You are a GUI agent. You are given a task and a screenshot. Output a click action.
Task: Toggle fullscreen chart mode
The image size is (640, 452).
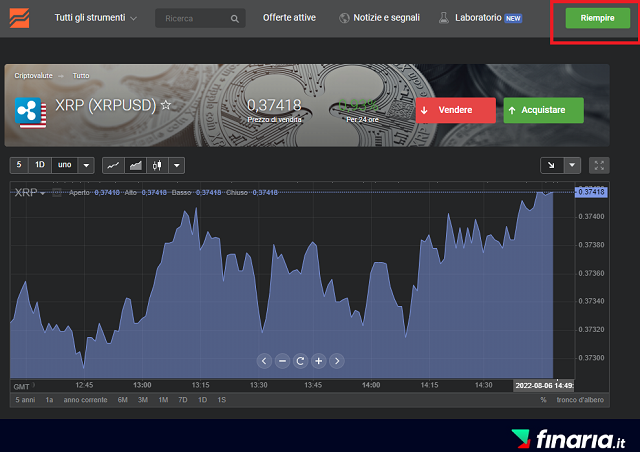point(599,165)
